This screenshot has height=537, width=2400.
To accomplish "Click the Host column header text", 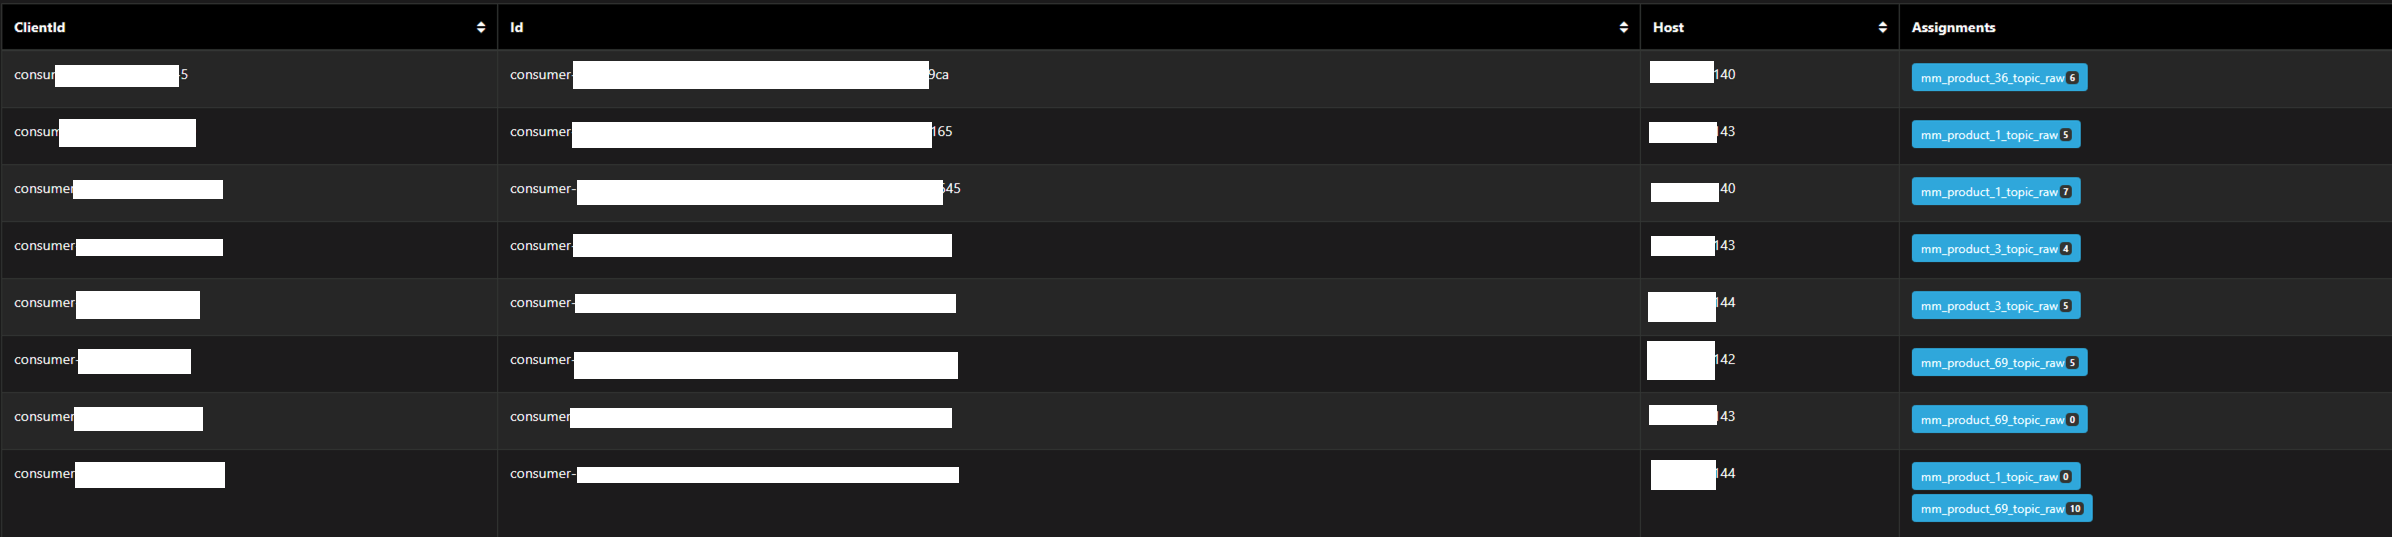I will click(1668, 27).
